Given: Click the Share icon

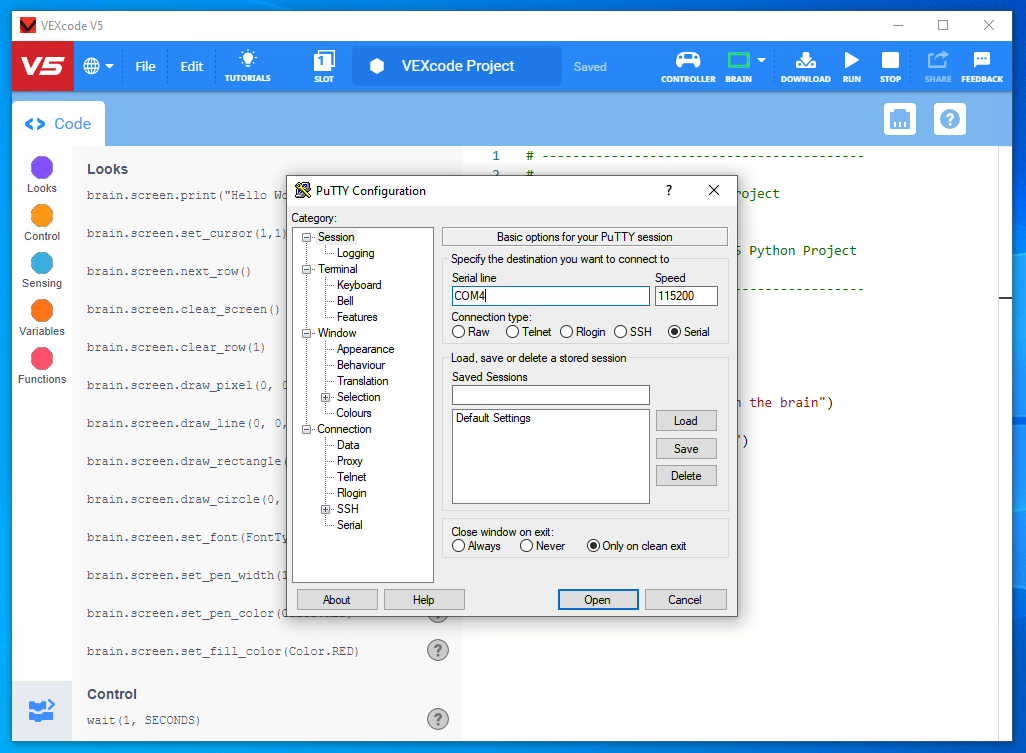Looking at the screenshot, I should coord(938,66).
